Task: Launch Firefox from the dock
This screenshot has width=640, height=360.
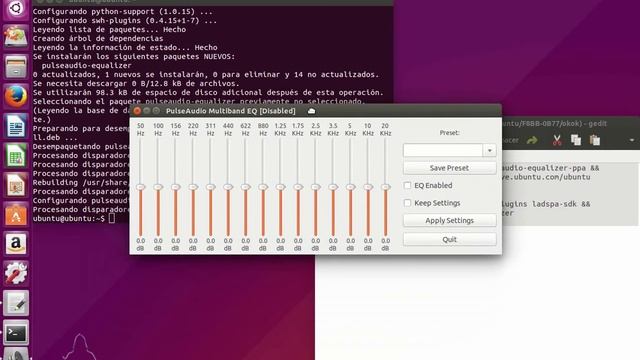Action: coord(16,96)
